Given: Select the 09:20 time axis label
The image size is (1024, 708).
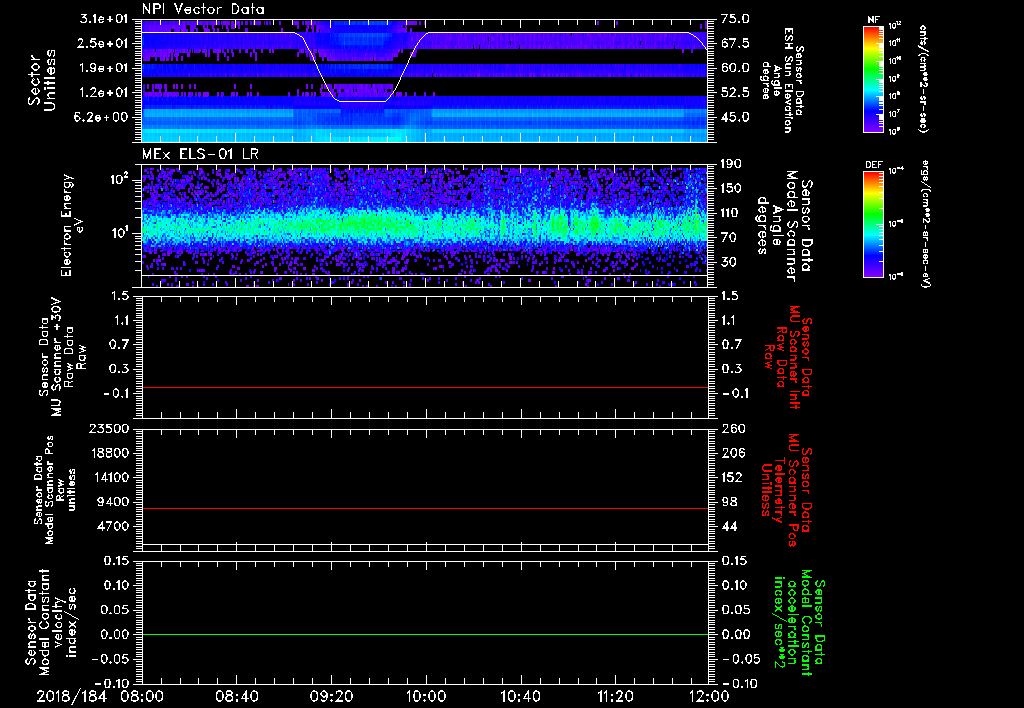Looking at the screenshot, I should tap(332, 695).
